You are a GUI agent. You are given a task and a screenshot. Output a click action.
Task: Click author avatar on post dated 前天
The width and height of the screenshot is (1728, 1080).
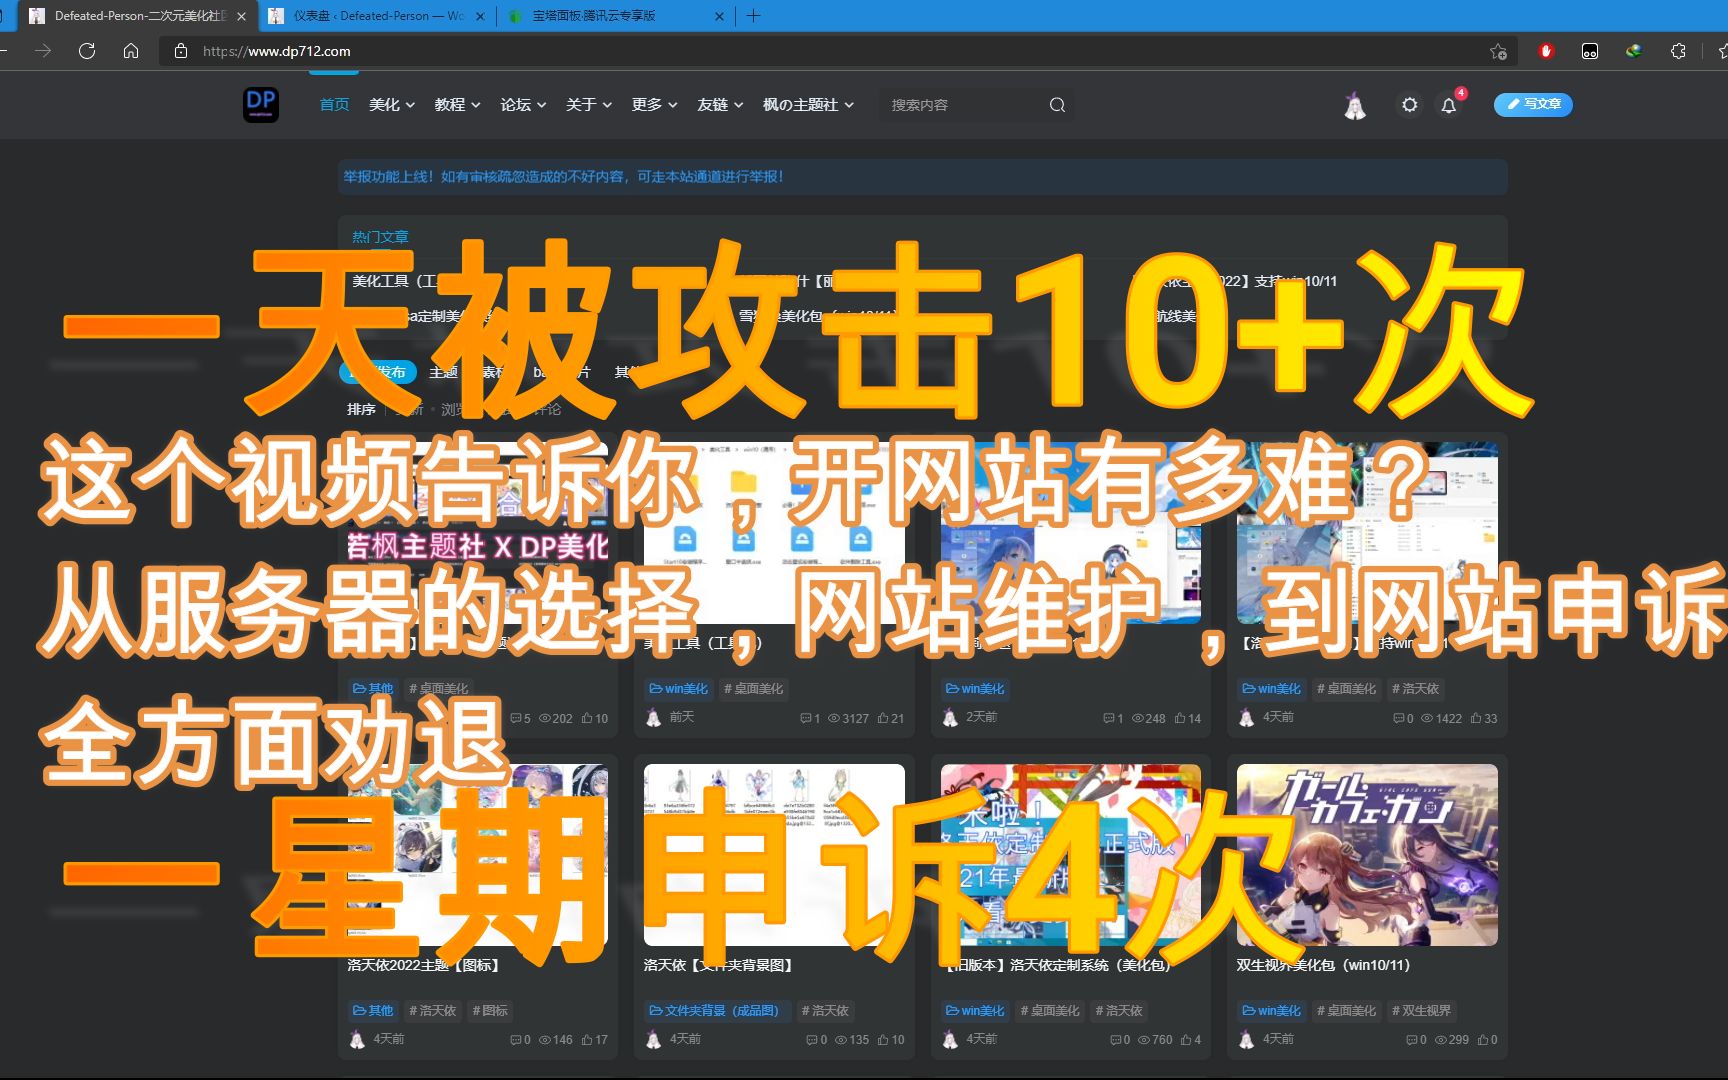click(x=653, y=717)
